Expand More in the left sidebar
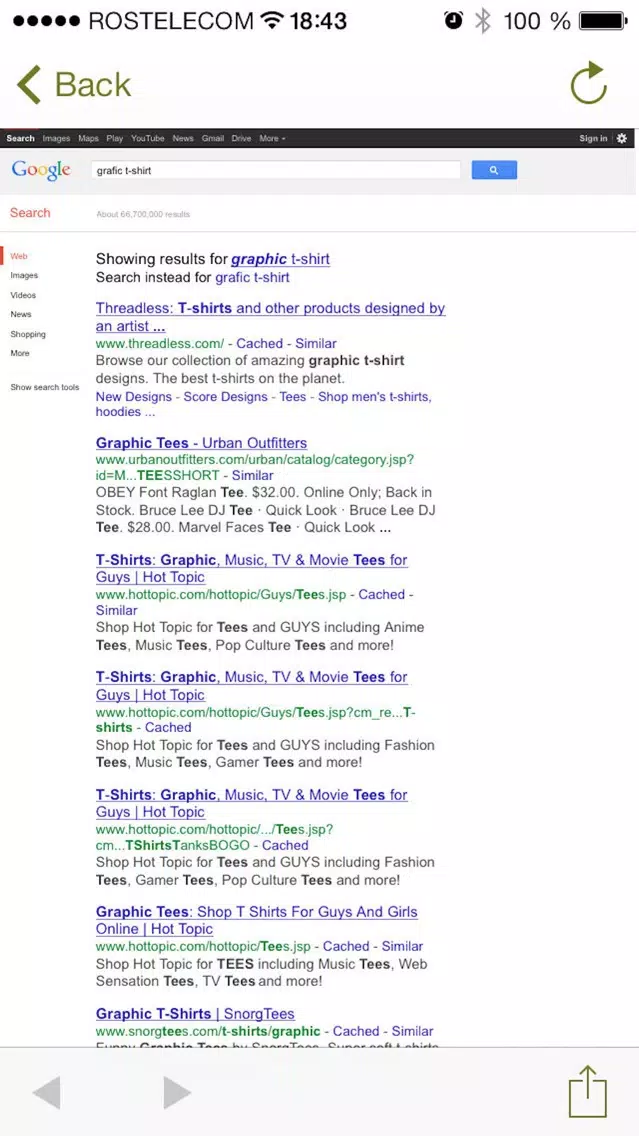 click(20, 354)
